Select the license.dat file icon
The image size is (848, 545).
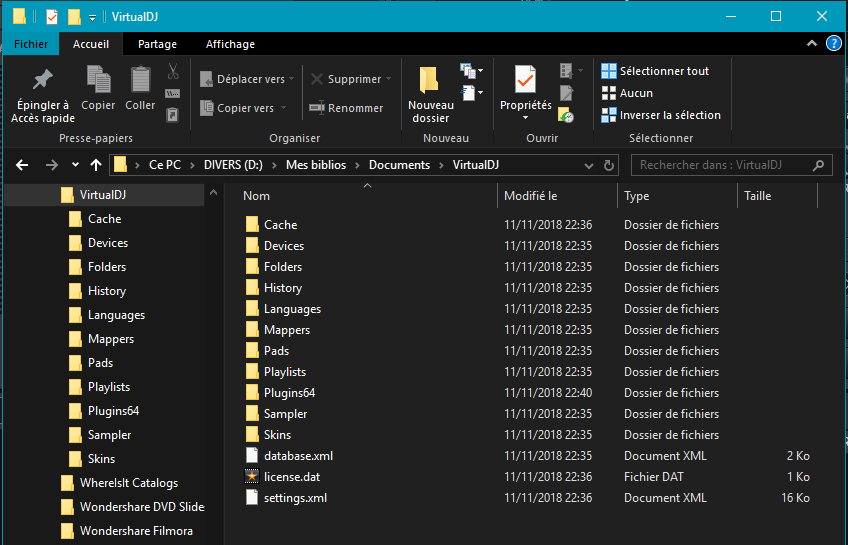[251, 476]
